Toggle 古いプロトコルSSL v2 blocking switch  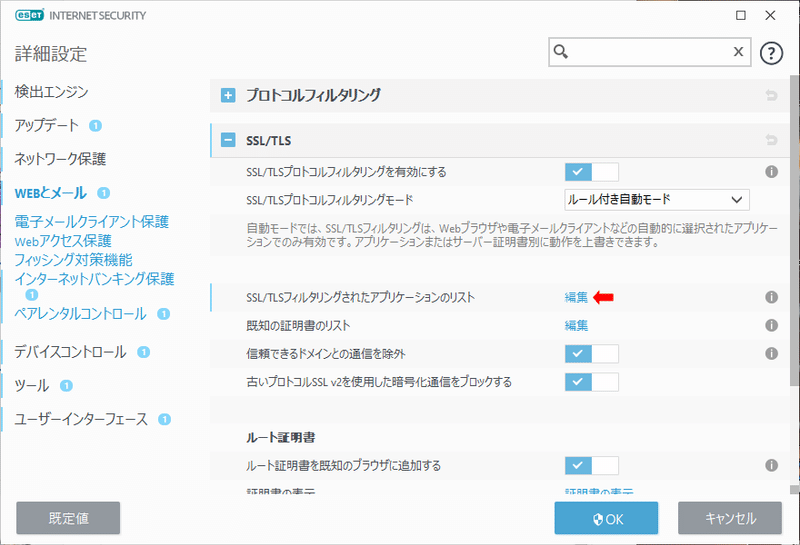(592, 382)
